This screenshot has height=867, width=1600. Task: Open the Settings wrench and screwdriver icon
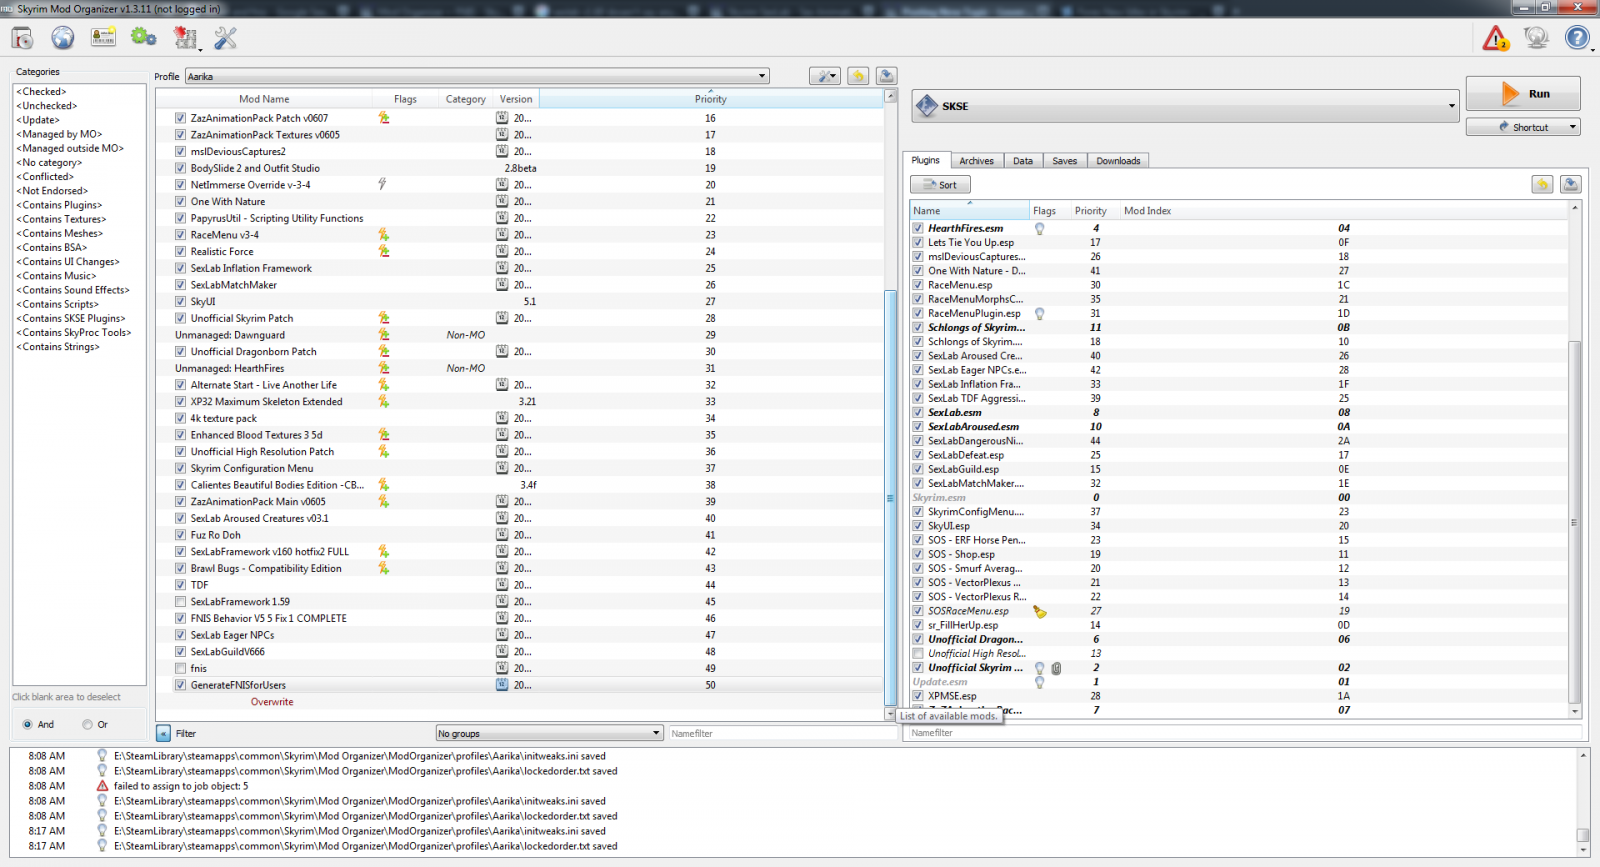tap(226, 38)
